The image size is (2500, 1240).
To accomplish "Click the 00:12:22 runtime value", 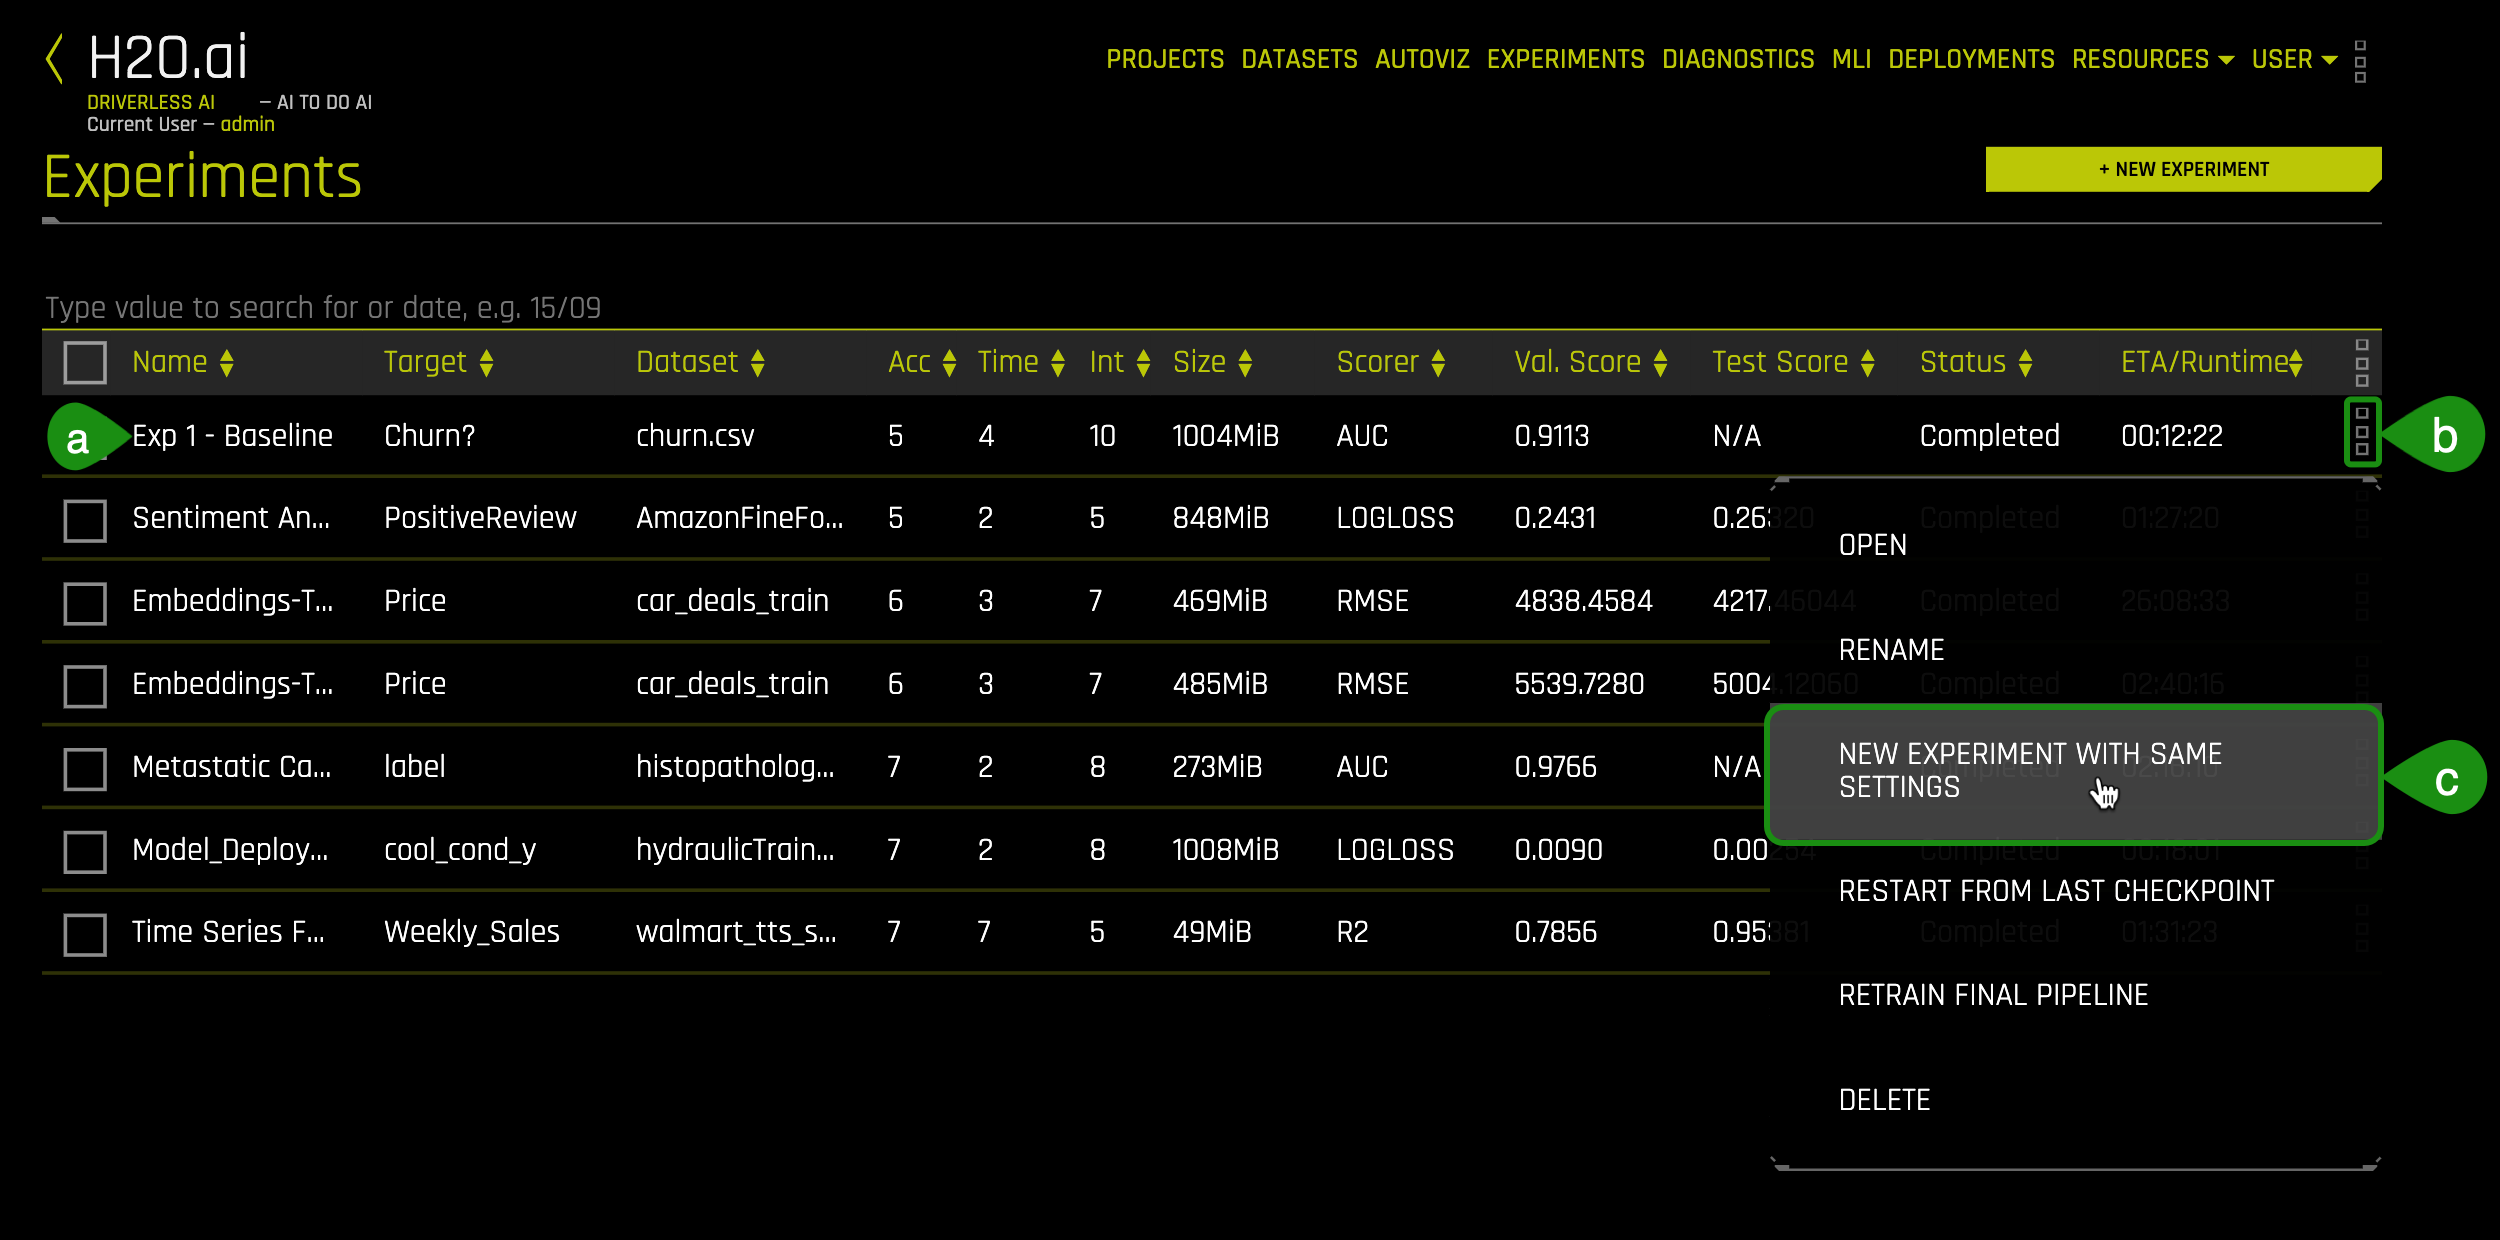I will click(x=2172, y=436).
